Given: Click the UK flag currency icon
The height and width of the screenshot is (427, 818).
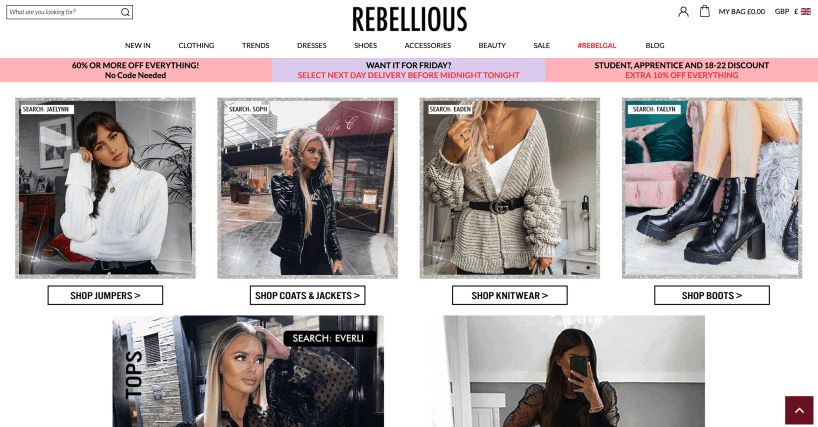Looking at the screenshot, I should pyautogui.click(x=805, y=11).
